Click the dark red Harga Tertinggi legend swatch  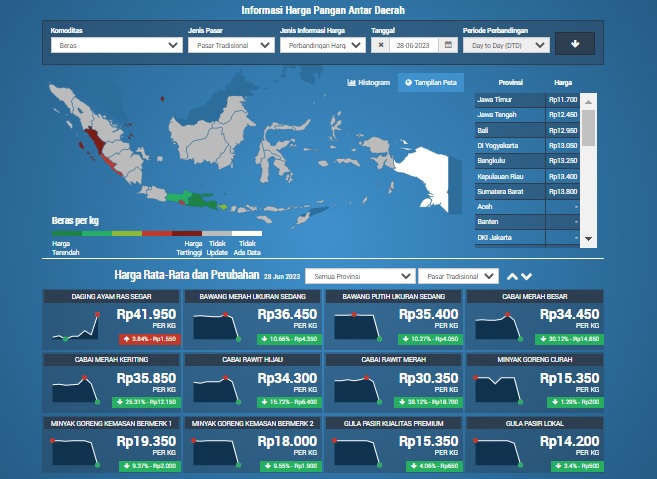(x=187, y=233)
